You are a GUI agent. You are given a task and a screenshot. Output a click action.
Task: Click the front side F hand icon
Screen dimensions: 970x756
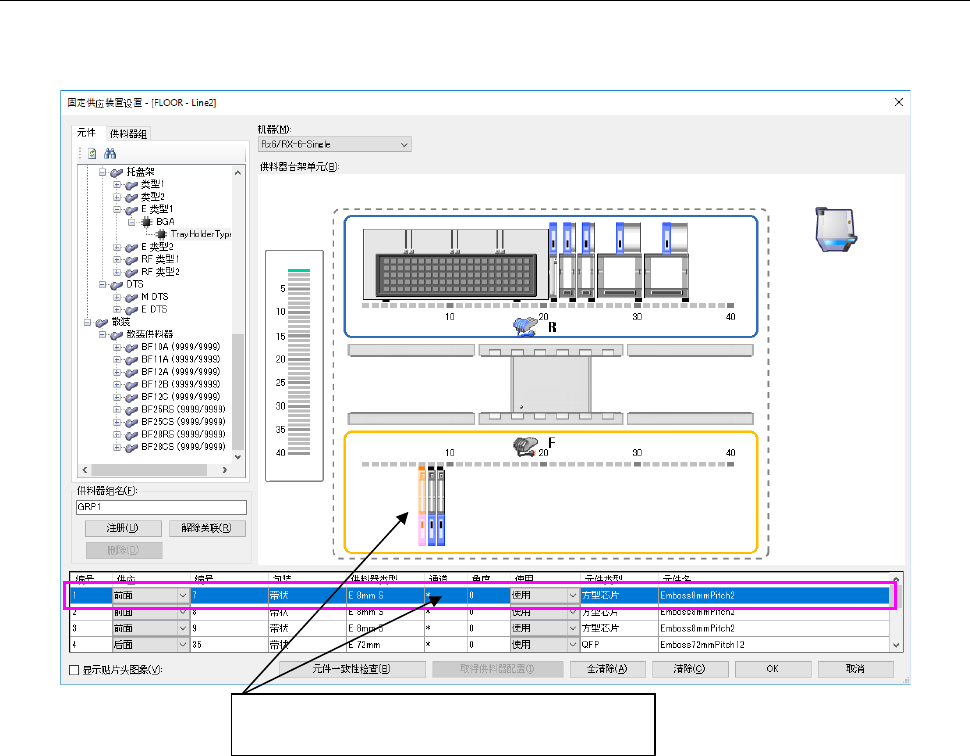[x=525, y=448]
